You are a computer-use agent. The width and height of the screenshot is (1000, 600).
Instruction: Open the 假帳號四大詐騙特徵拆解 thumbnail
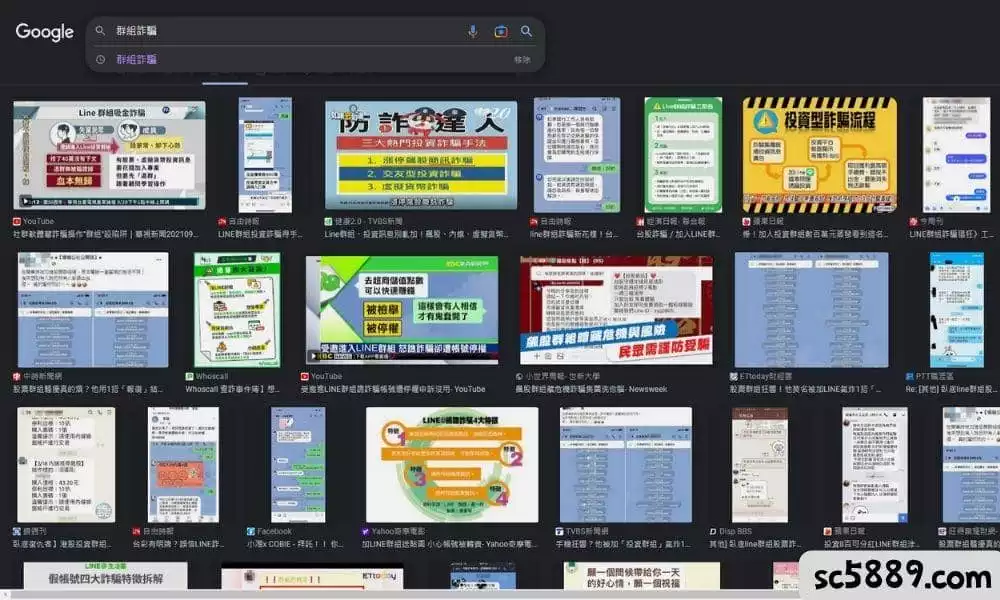click(106, 576)
